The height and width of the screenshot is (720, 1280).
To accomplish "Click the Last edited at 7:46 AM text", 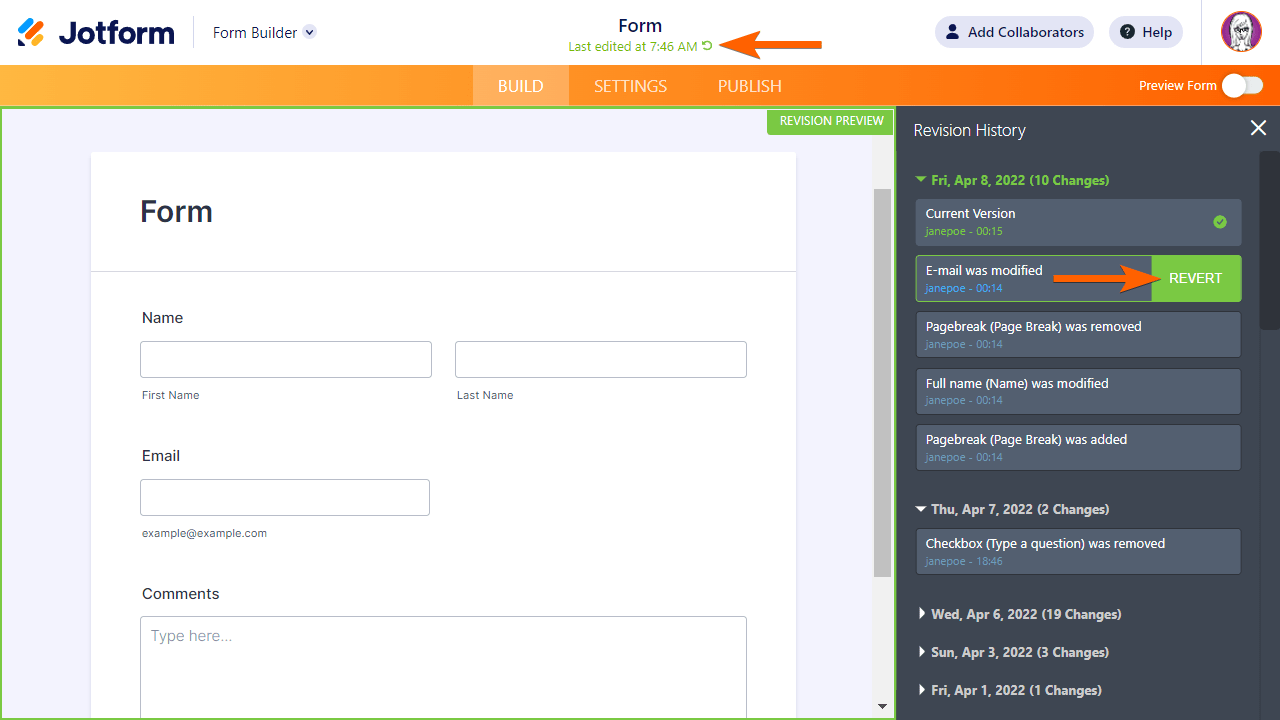I will pyautogui.click(x=633, y=47).
